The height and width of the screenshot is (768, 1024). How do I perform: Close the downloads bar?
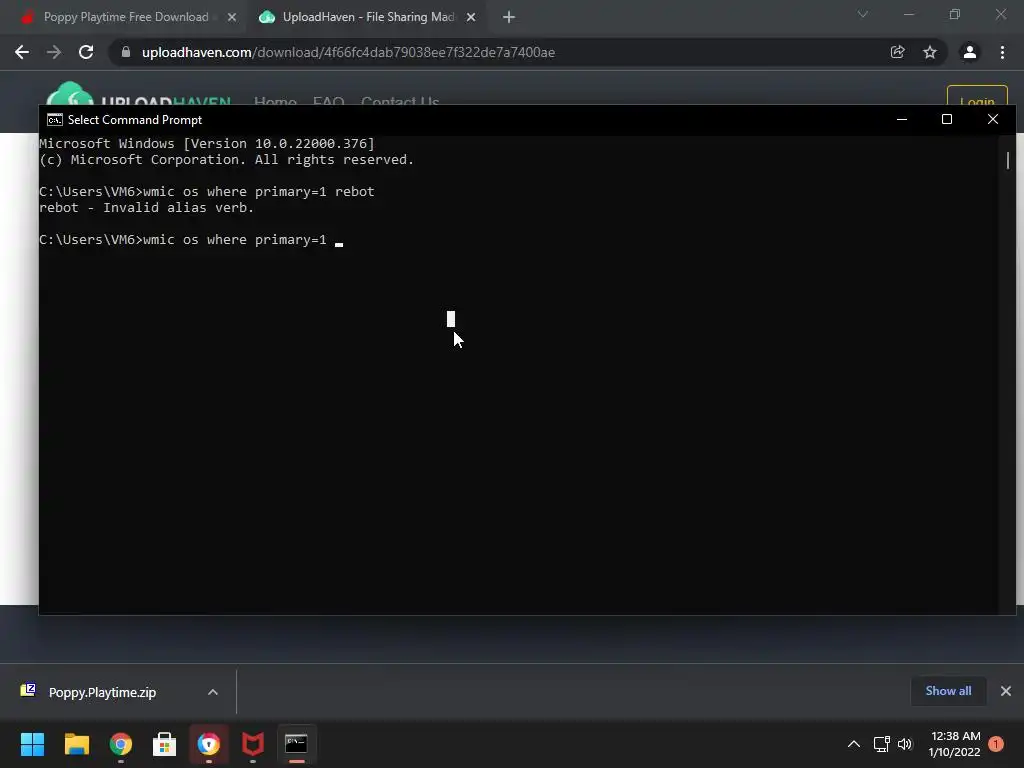click(1006, 691)
